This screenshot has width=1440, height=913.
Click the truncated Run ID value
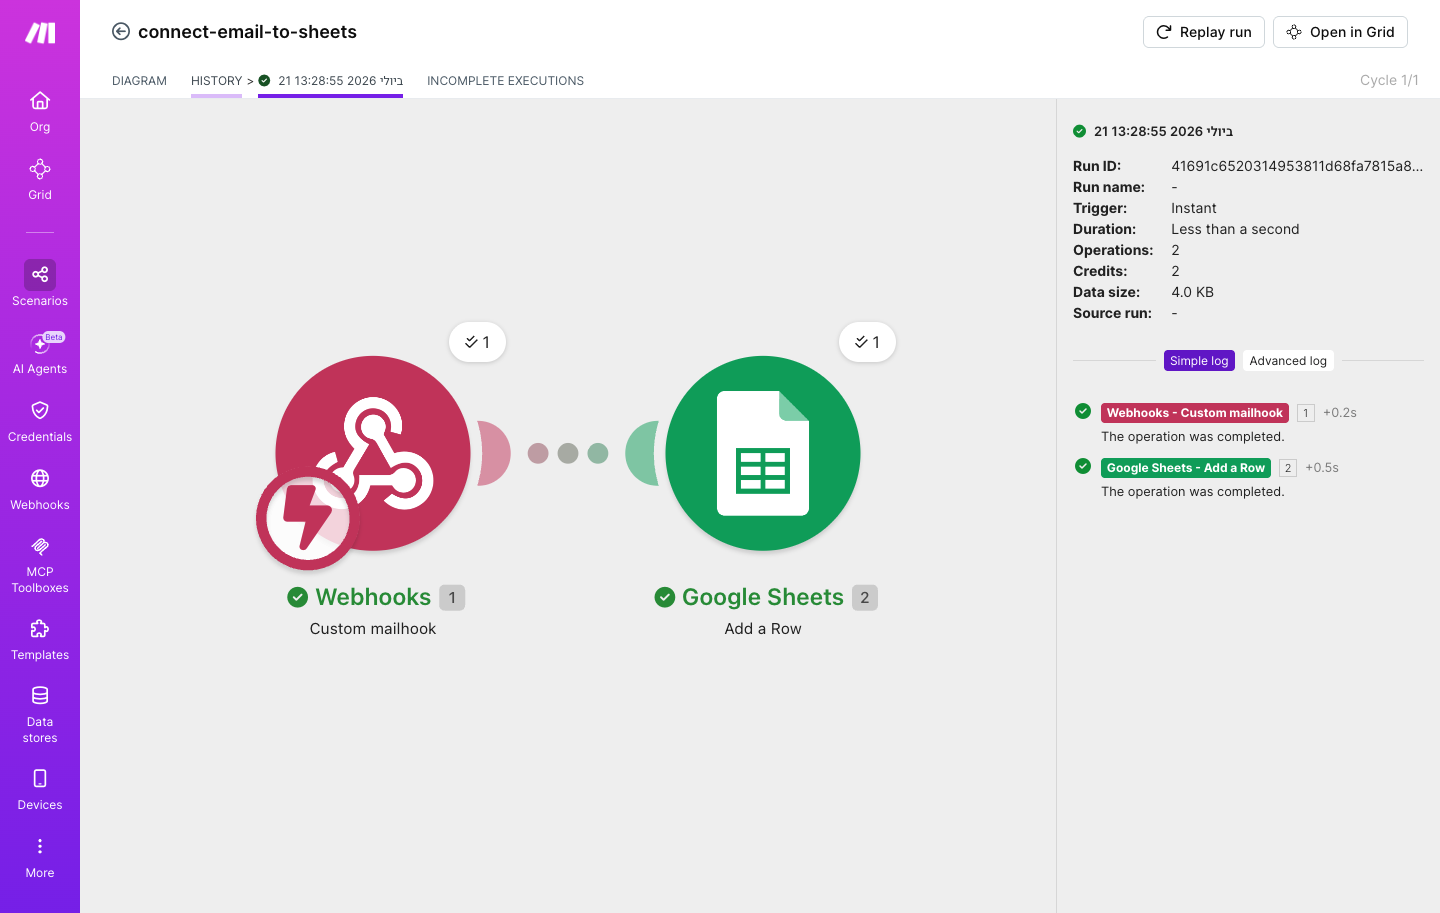click(x=1297, y=166)
